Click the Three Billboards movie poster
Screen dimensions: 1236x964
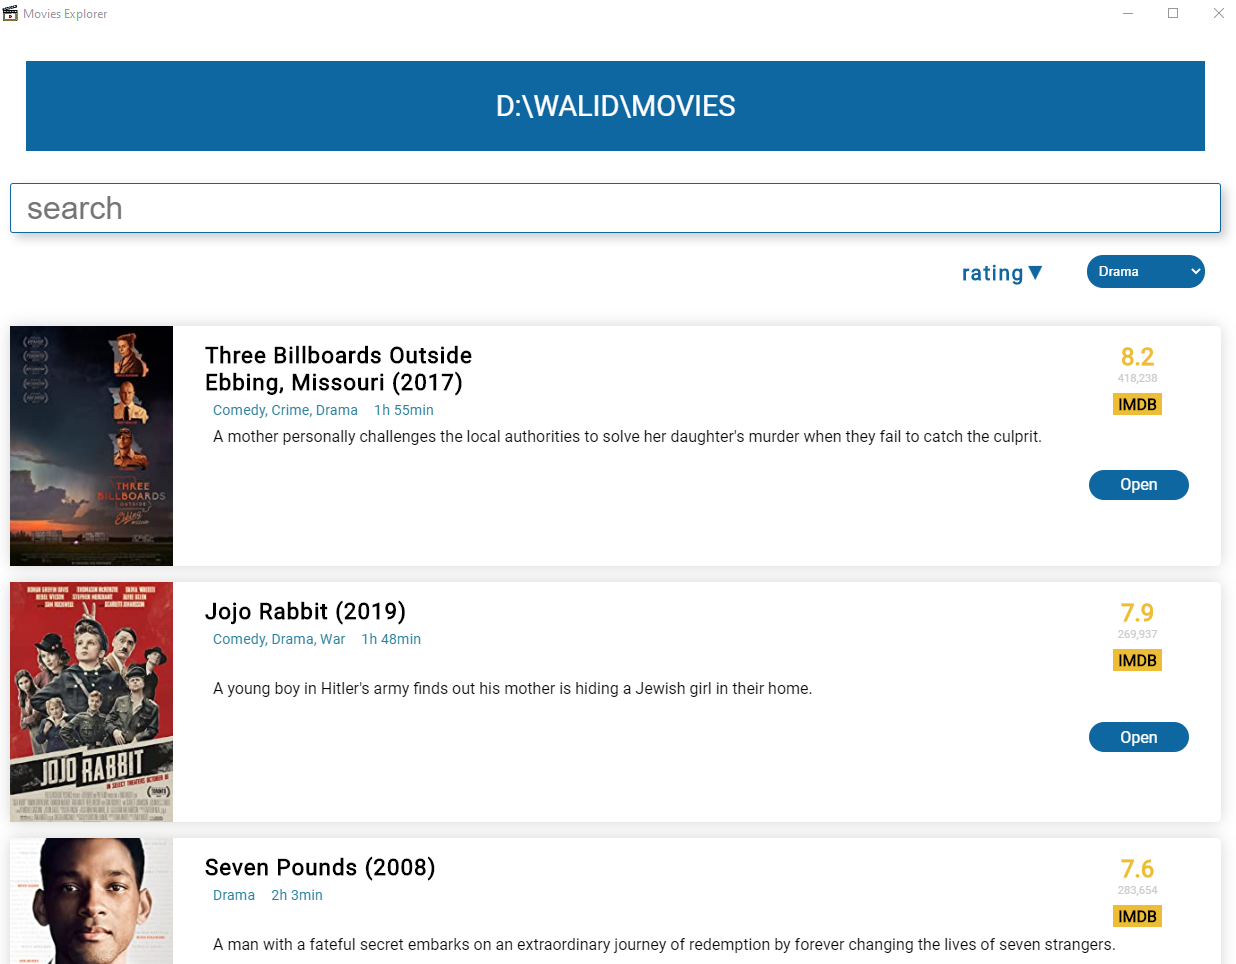(x=91, y=446)
